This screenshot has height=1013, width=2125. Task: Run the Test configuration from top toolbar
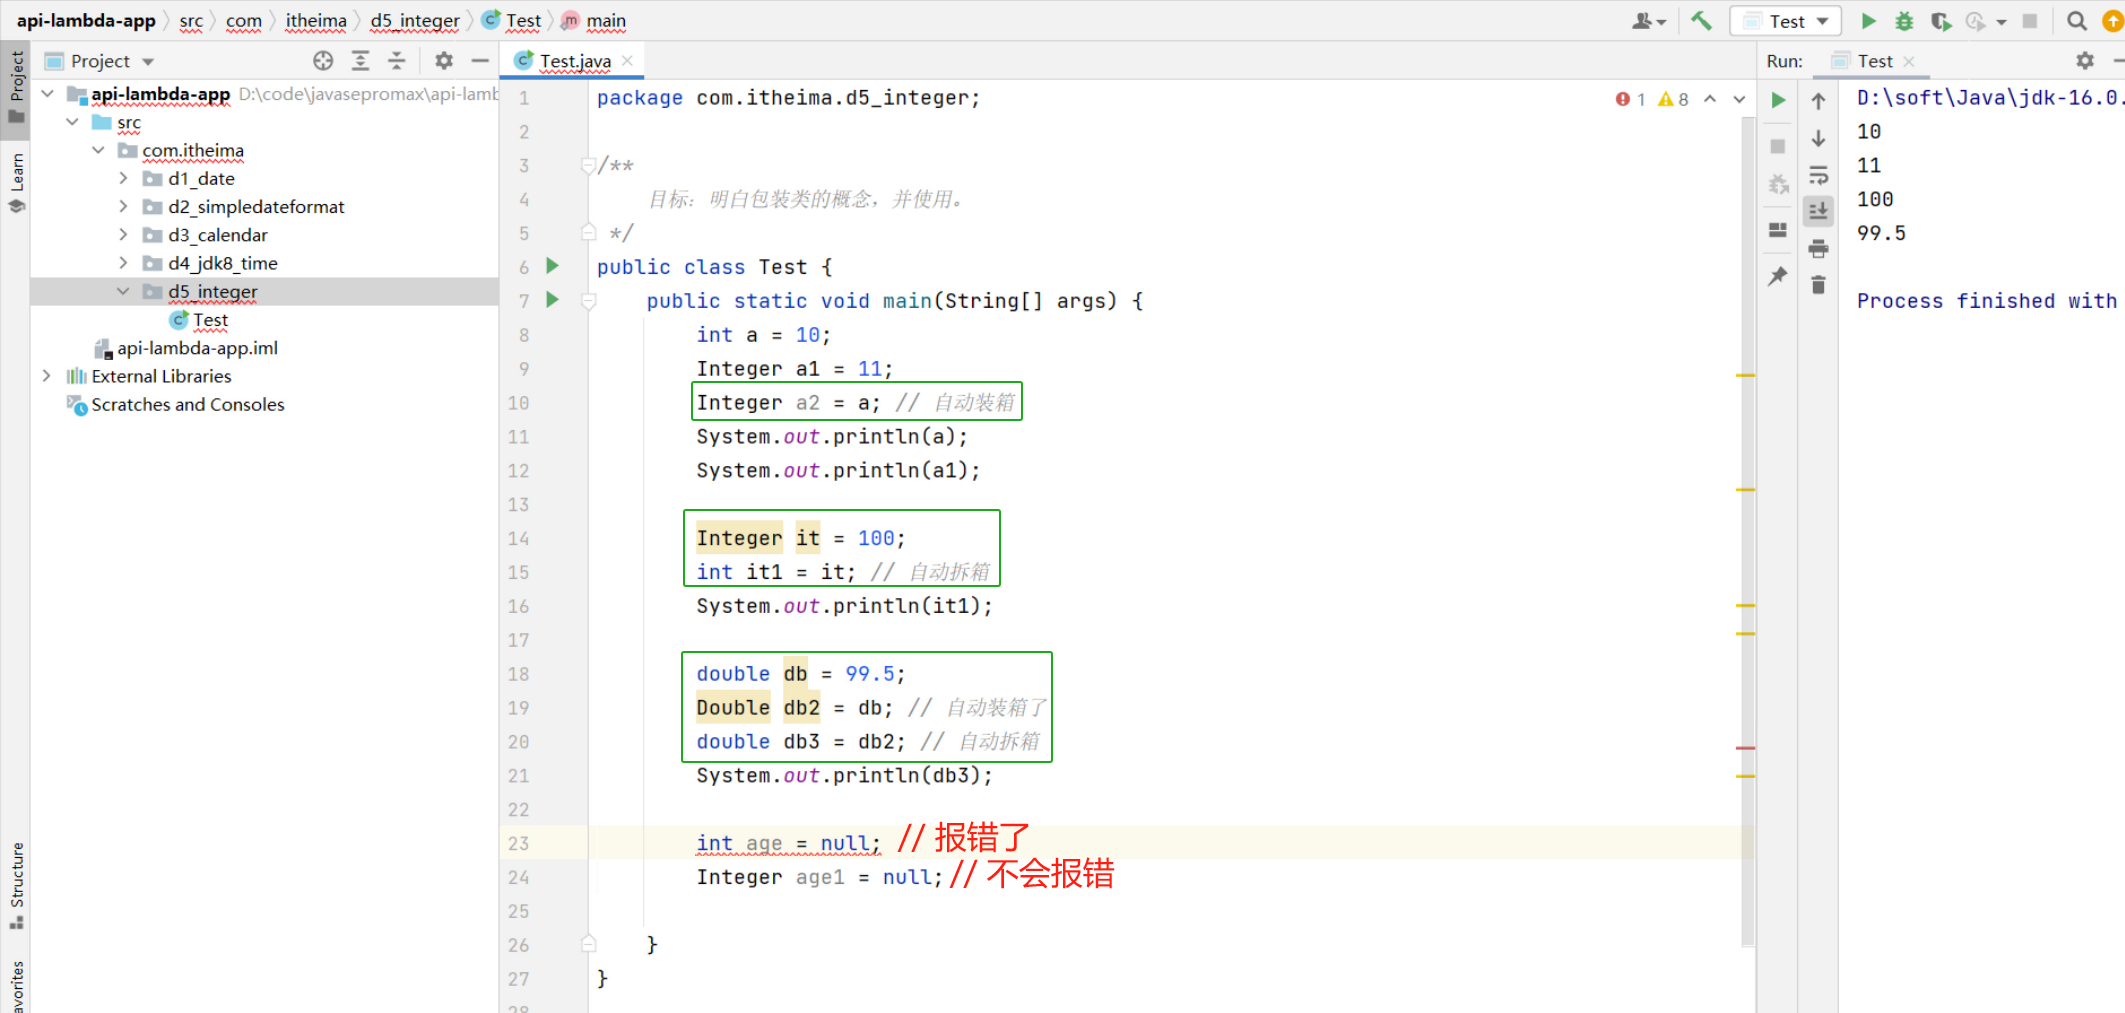[1868, 21]
